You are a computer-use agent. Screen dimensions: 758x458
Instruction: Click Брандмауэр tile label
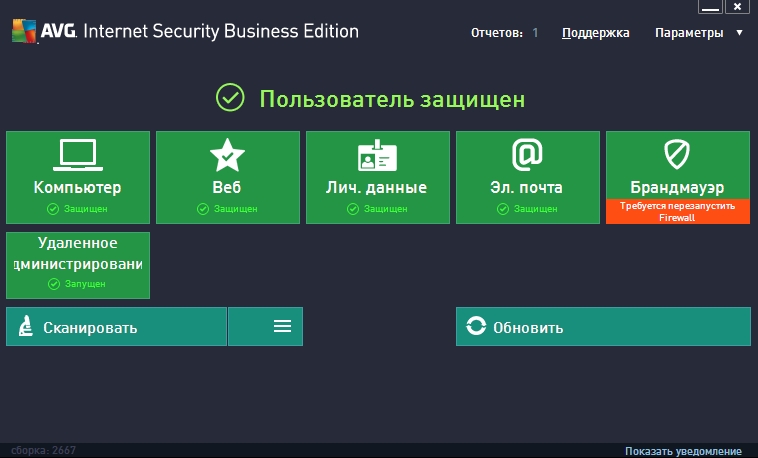pos(677,188)
